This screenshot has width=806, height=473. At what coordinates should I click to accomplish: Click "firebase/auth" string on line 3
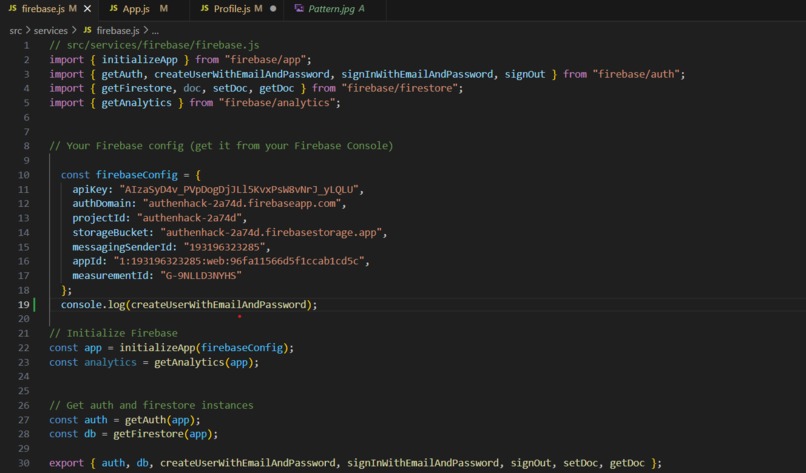[636, 74]
